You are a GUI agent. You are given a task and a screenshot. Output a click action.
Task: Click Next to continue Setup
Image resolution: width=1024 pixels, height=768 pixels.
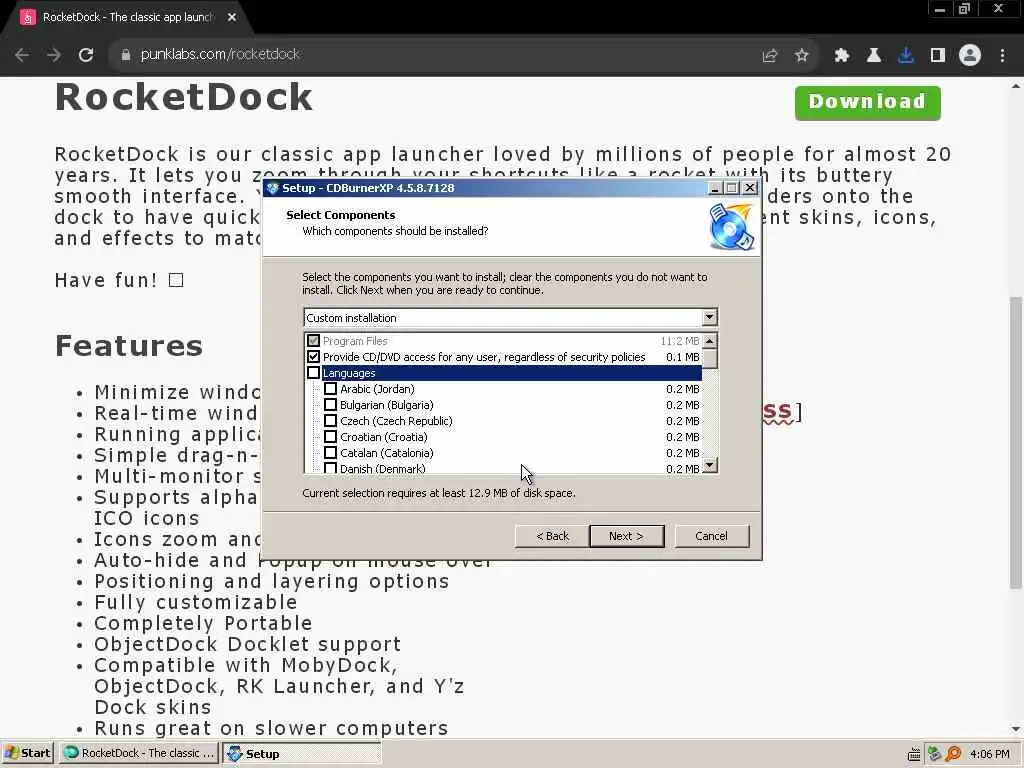pyautogui.click(x=627, y=536)
